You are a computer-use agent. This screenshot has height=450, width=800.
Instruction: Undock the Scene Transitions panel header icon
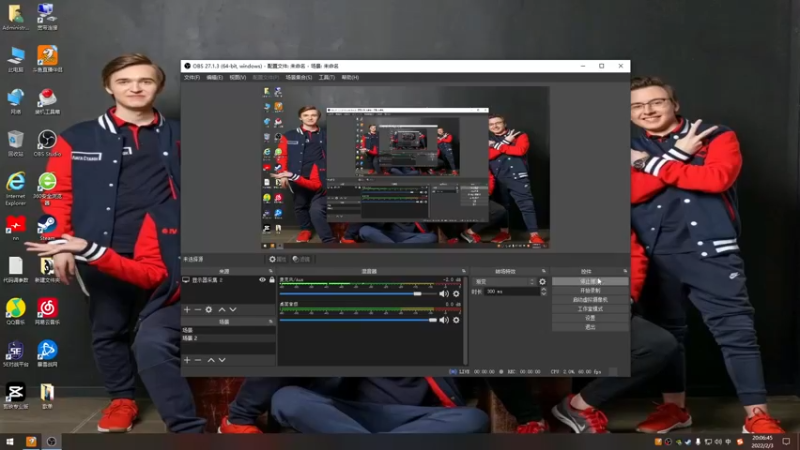[543, 271]
